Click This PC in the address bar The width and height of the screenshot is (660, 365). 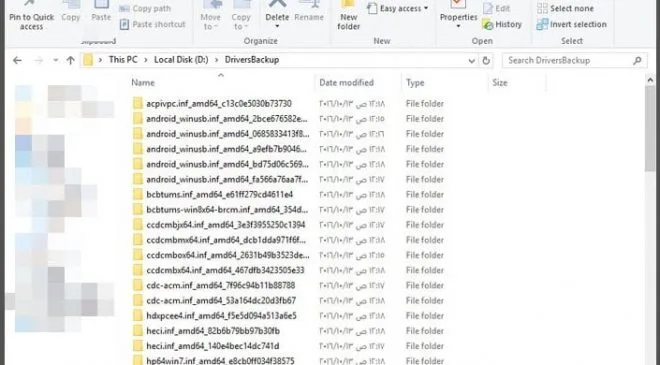[x=123, y=60]
